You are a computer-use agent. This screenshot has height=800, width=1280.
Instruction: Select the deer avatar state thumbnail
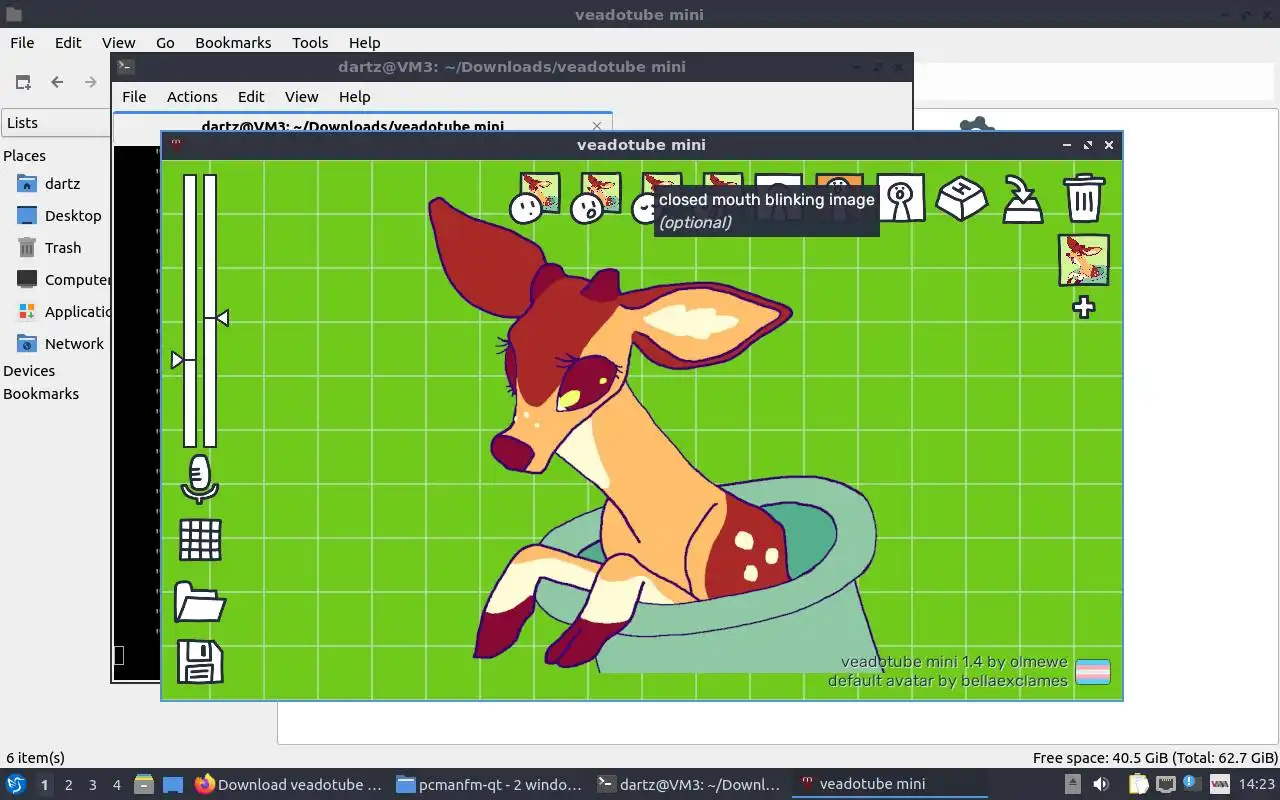1084,260
